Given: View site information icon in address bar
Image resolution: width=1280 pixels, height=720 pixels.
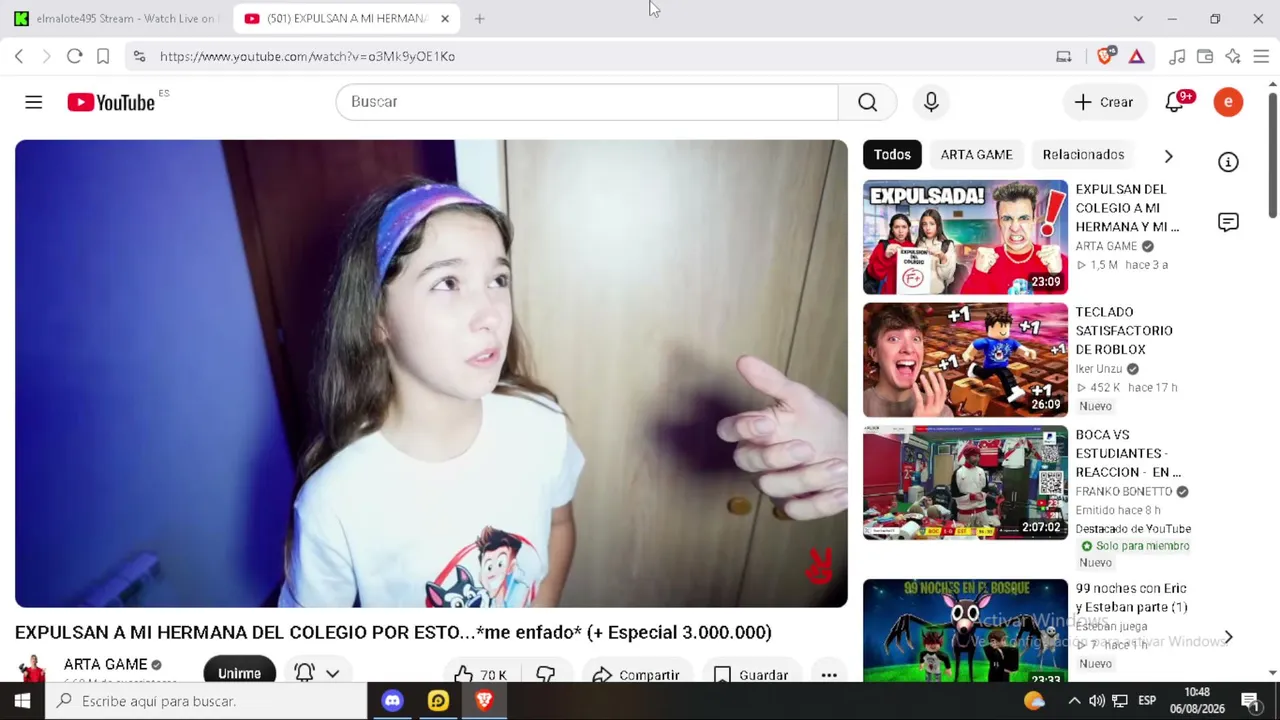Looking at the screenshot, I should pyautogui.click(x=140, y=57).
